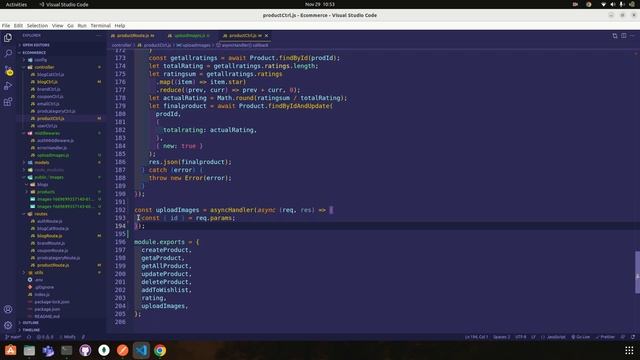Image resolution: width=640 pixels, height=360 pixels.
Task: Open editor More Actions ellipsis
Action: (632, 36)
